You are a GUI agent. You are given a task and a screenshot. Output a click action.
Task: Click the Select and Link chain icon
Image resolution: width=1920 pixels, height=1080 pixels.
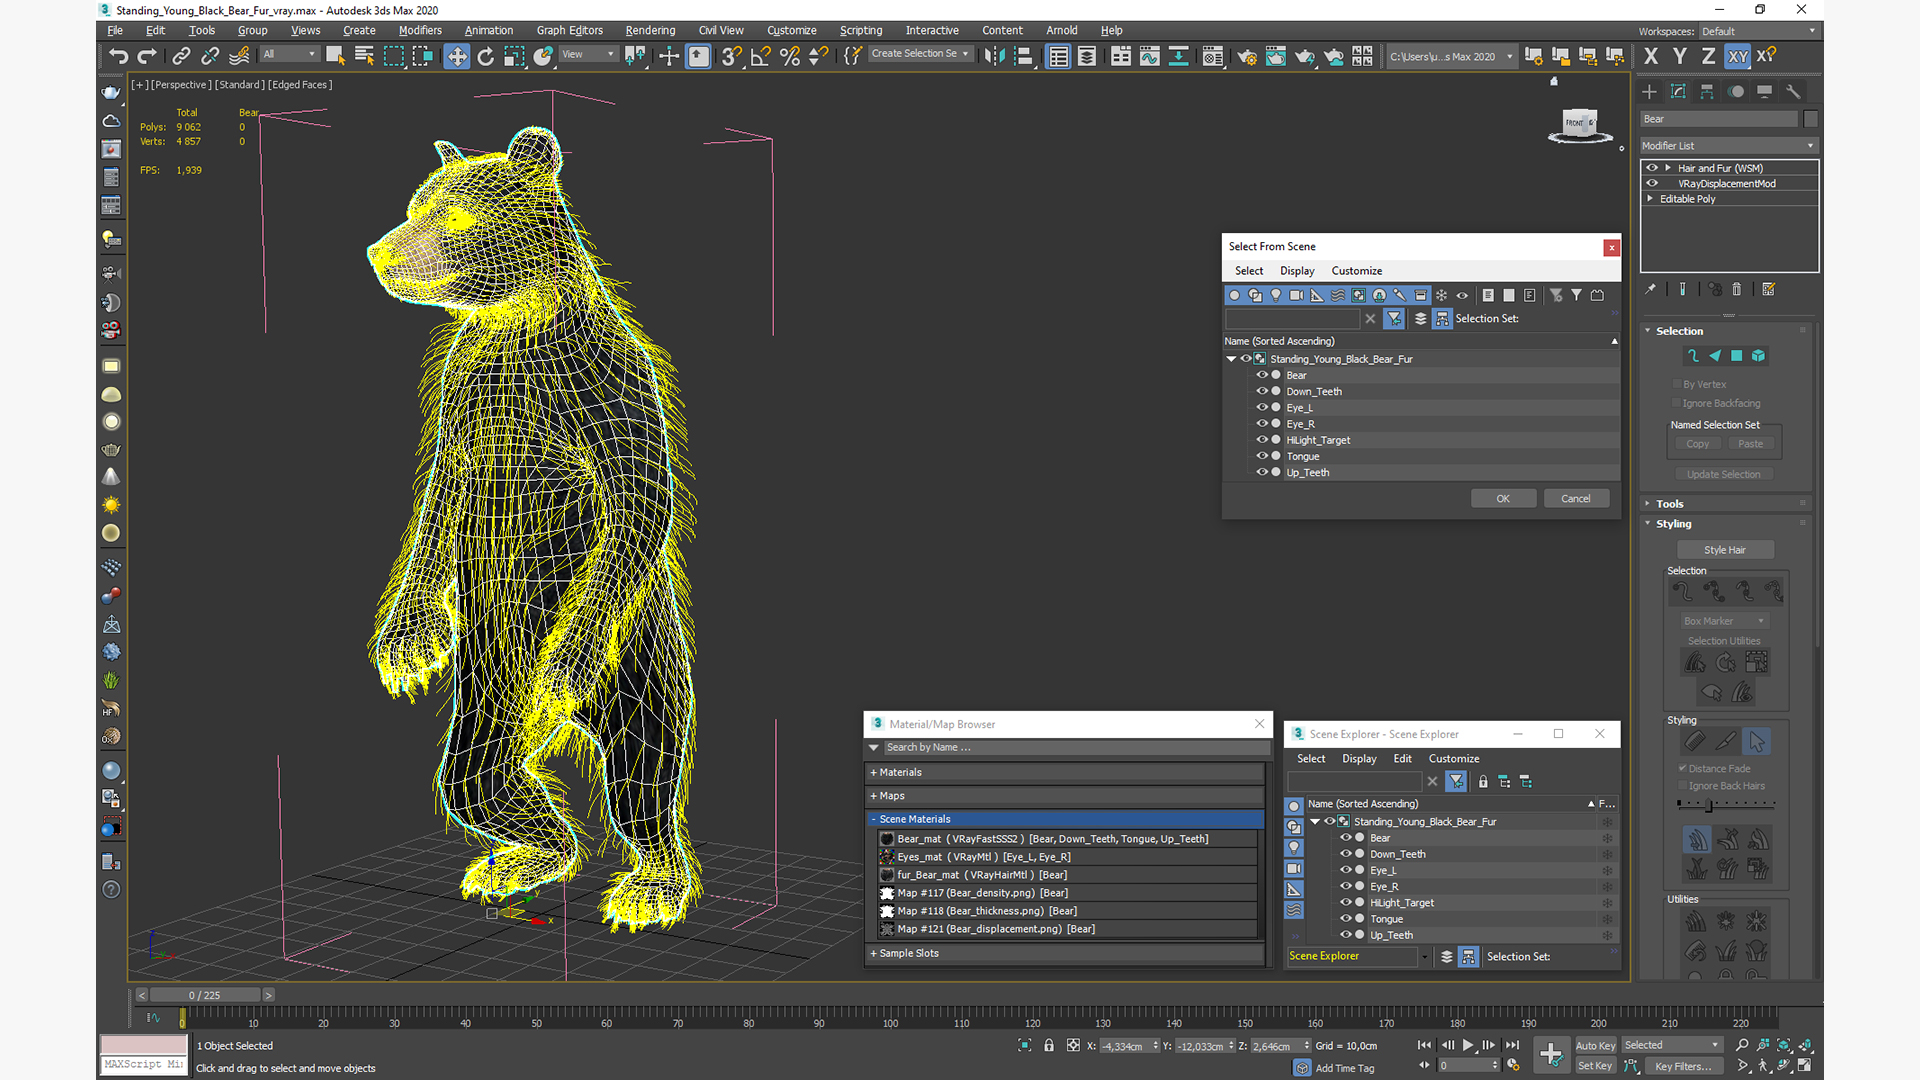point(181,56)
